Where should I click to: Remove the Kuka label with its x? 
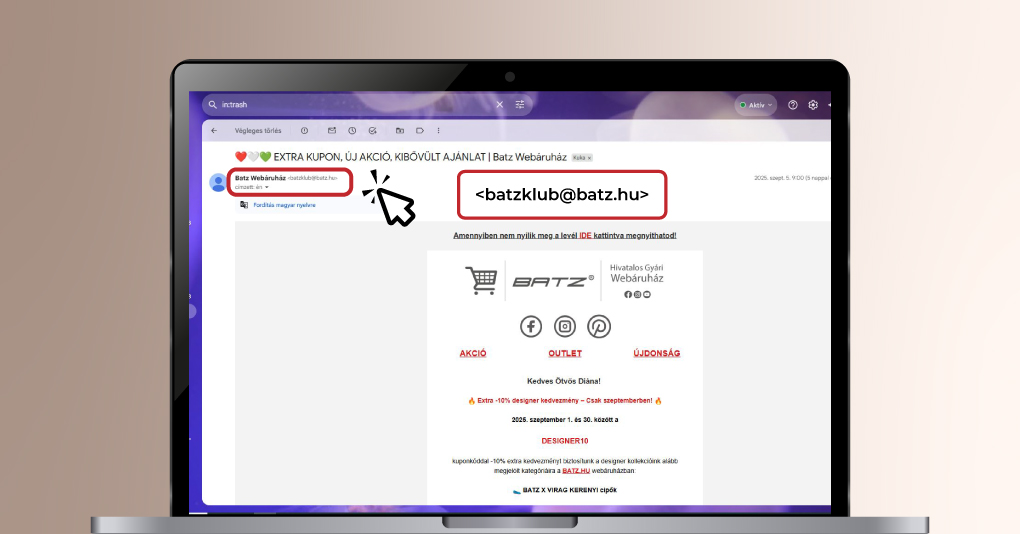(589, 158)
